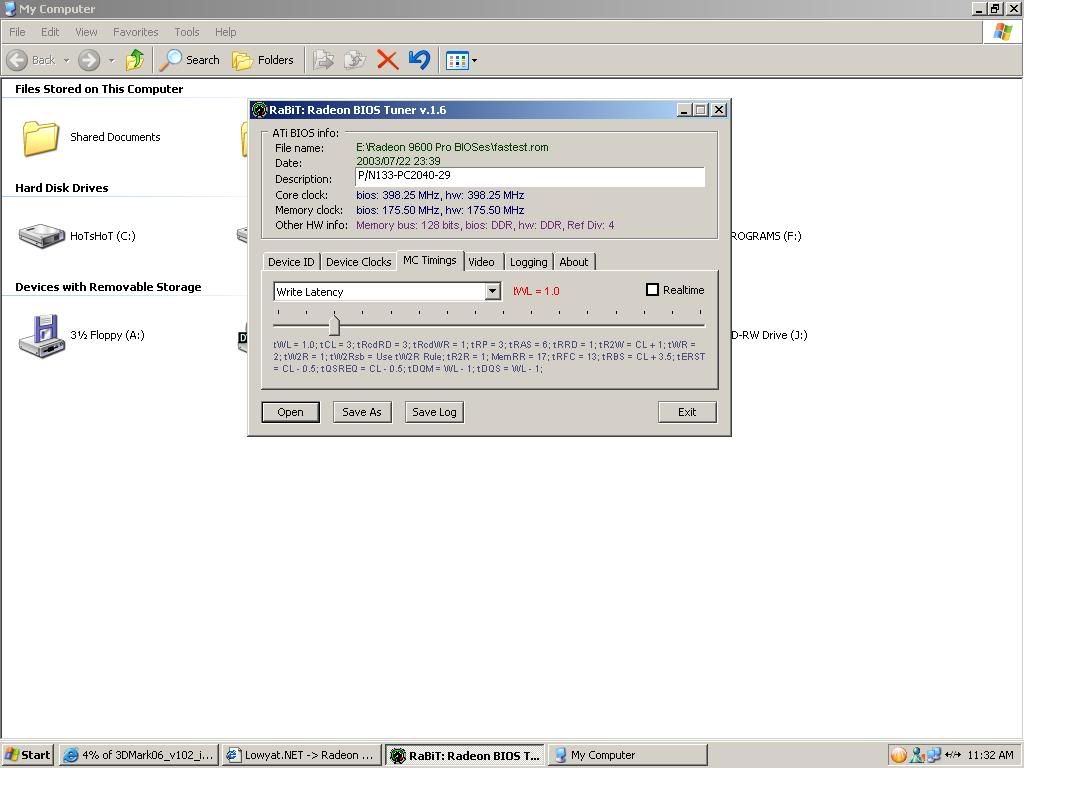Go up one folder level in My Computer
The width and height of the screenshot is (1075, 806).
(135, 60)
